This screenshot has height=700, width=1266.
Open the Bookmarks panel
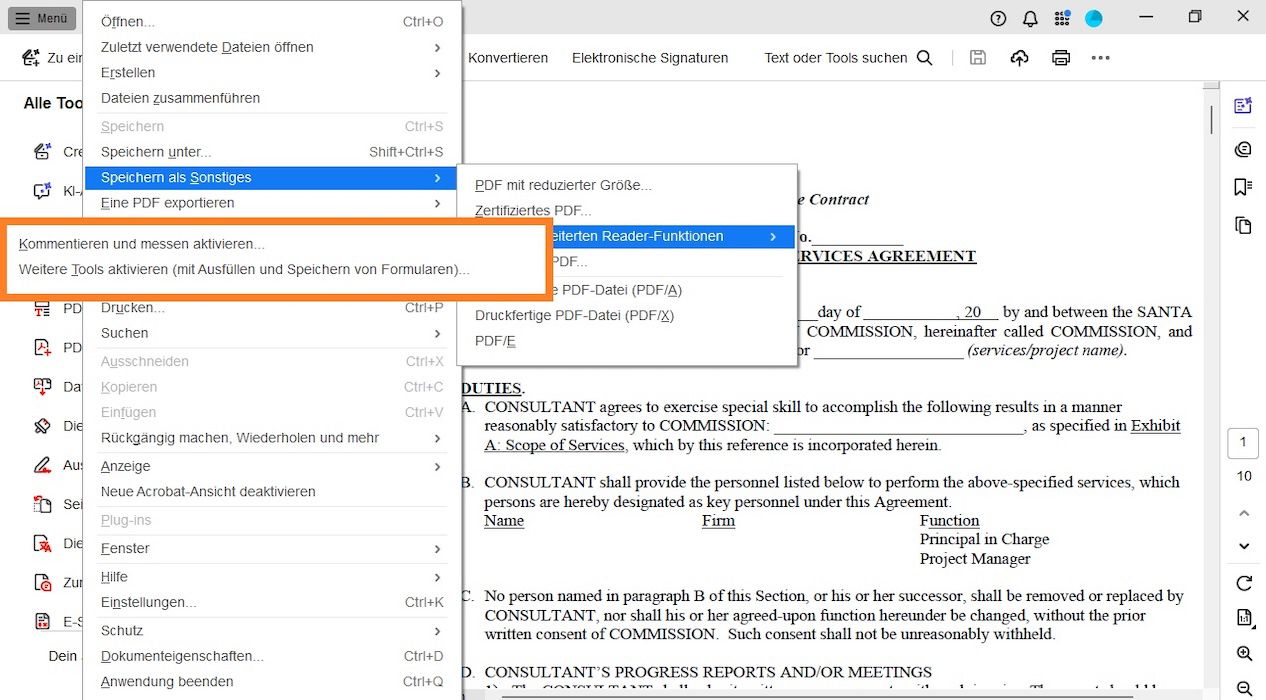coord(1242,186)
